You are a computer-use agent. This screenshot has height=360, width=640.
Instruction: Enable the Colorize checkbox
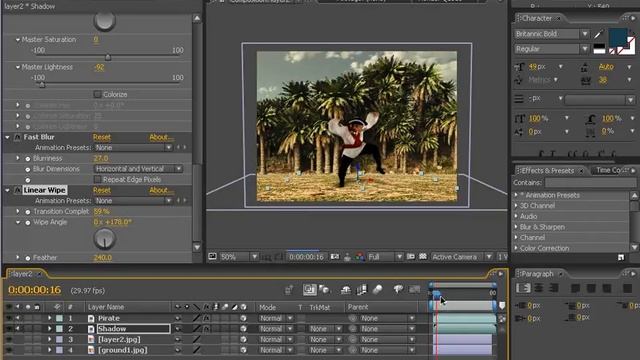pyautogui.click(x=97, y=94)
